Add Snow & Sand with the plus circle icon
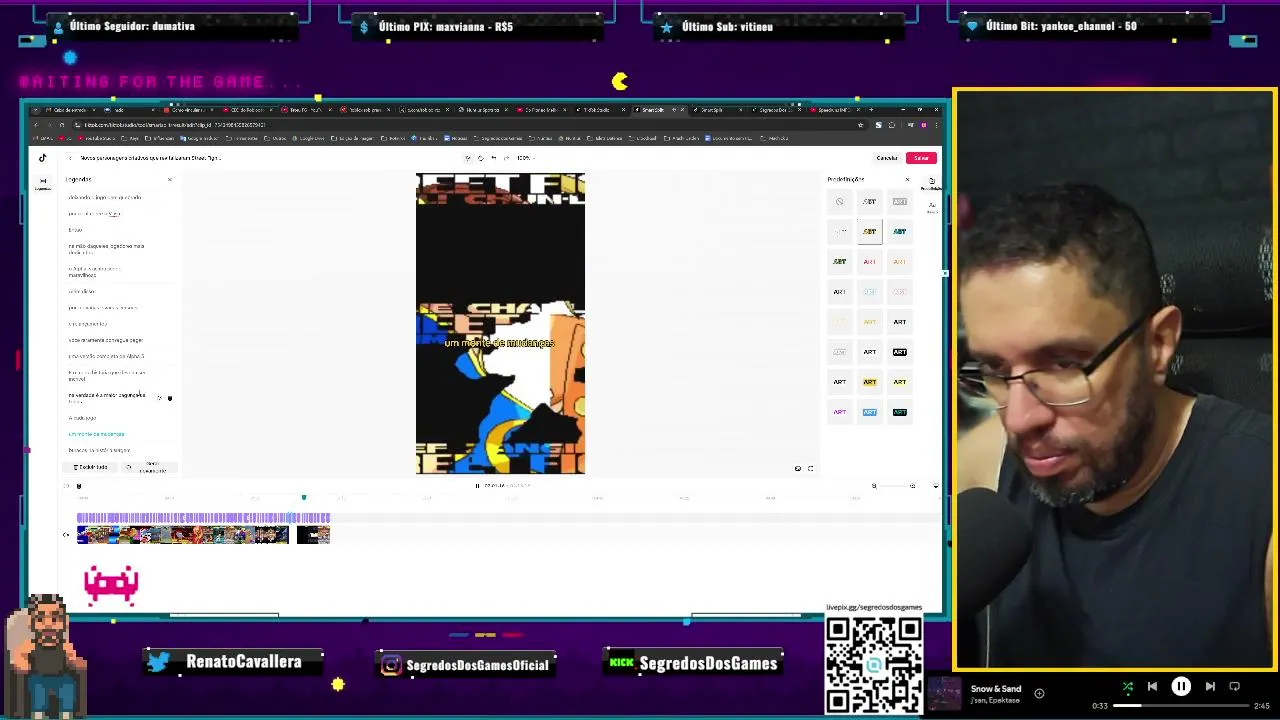 1039,693
